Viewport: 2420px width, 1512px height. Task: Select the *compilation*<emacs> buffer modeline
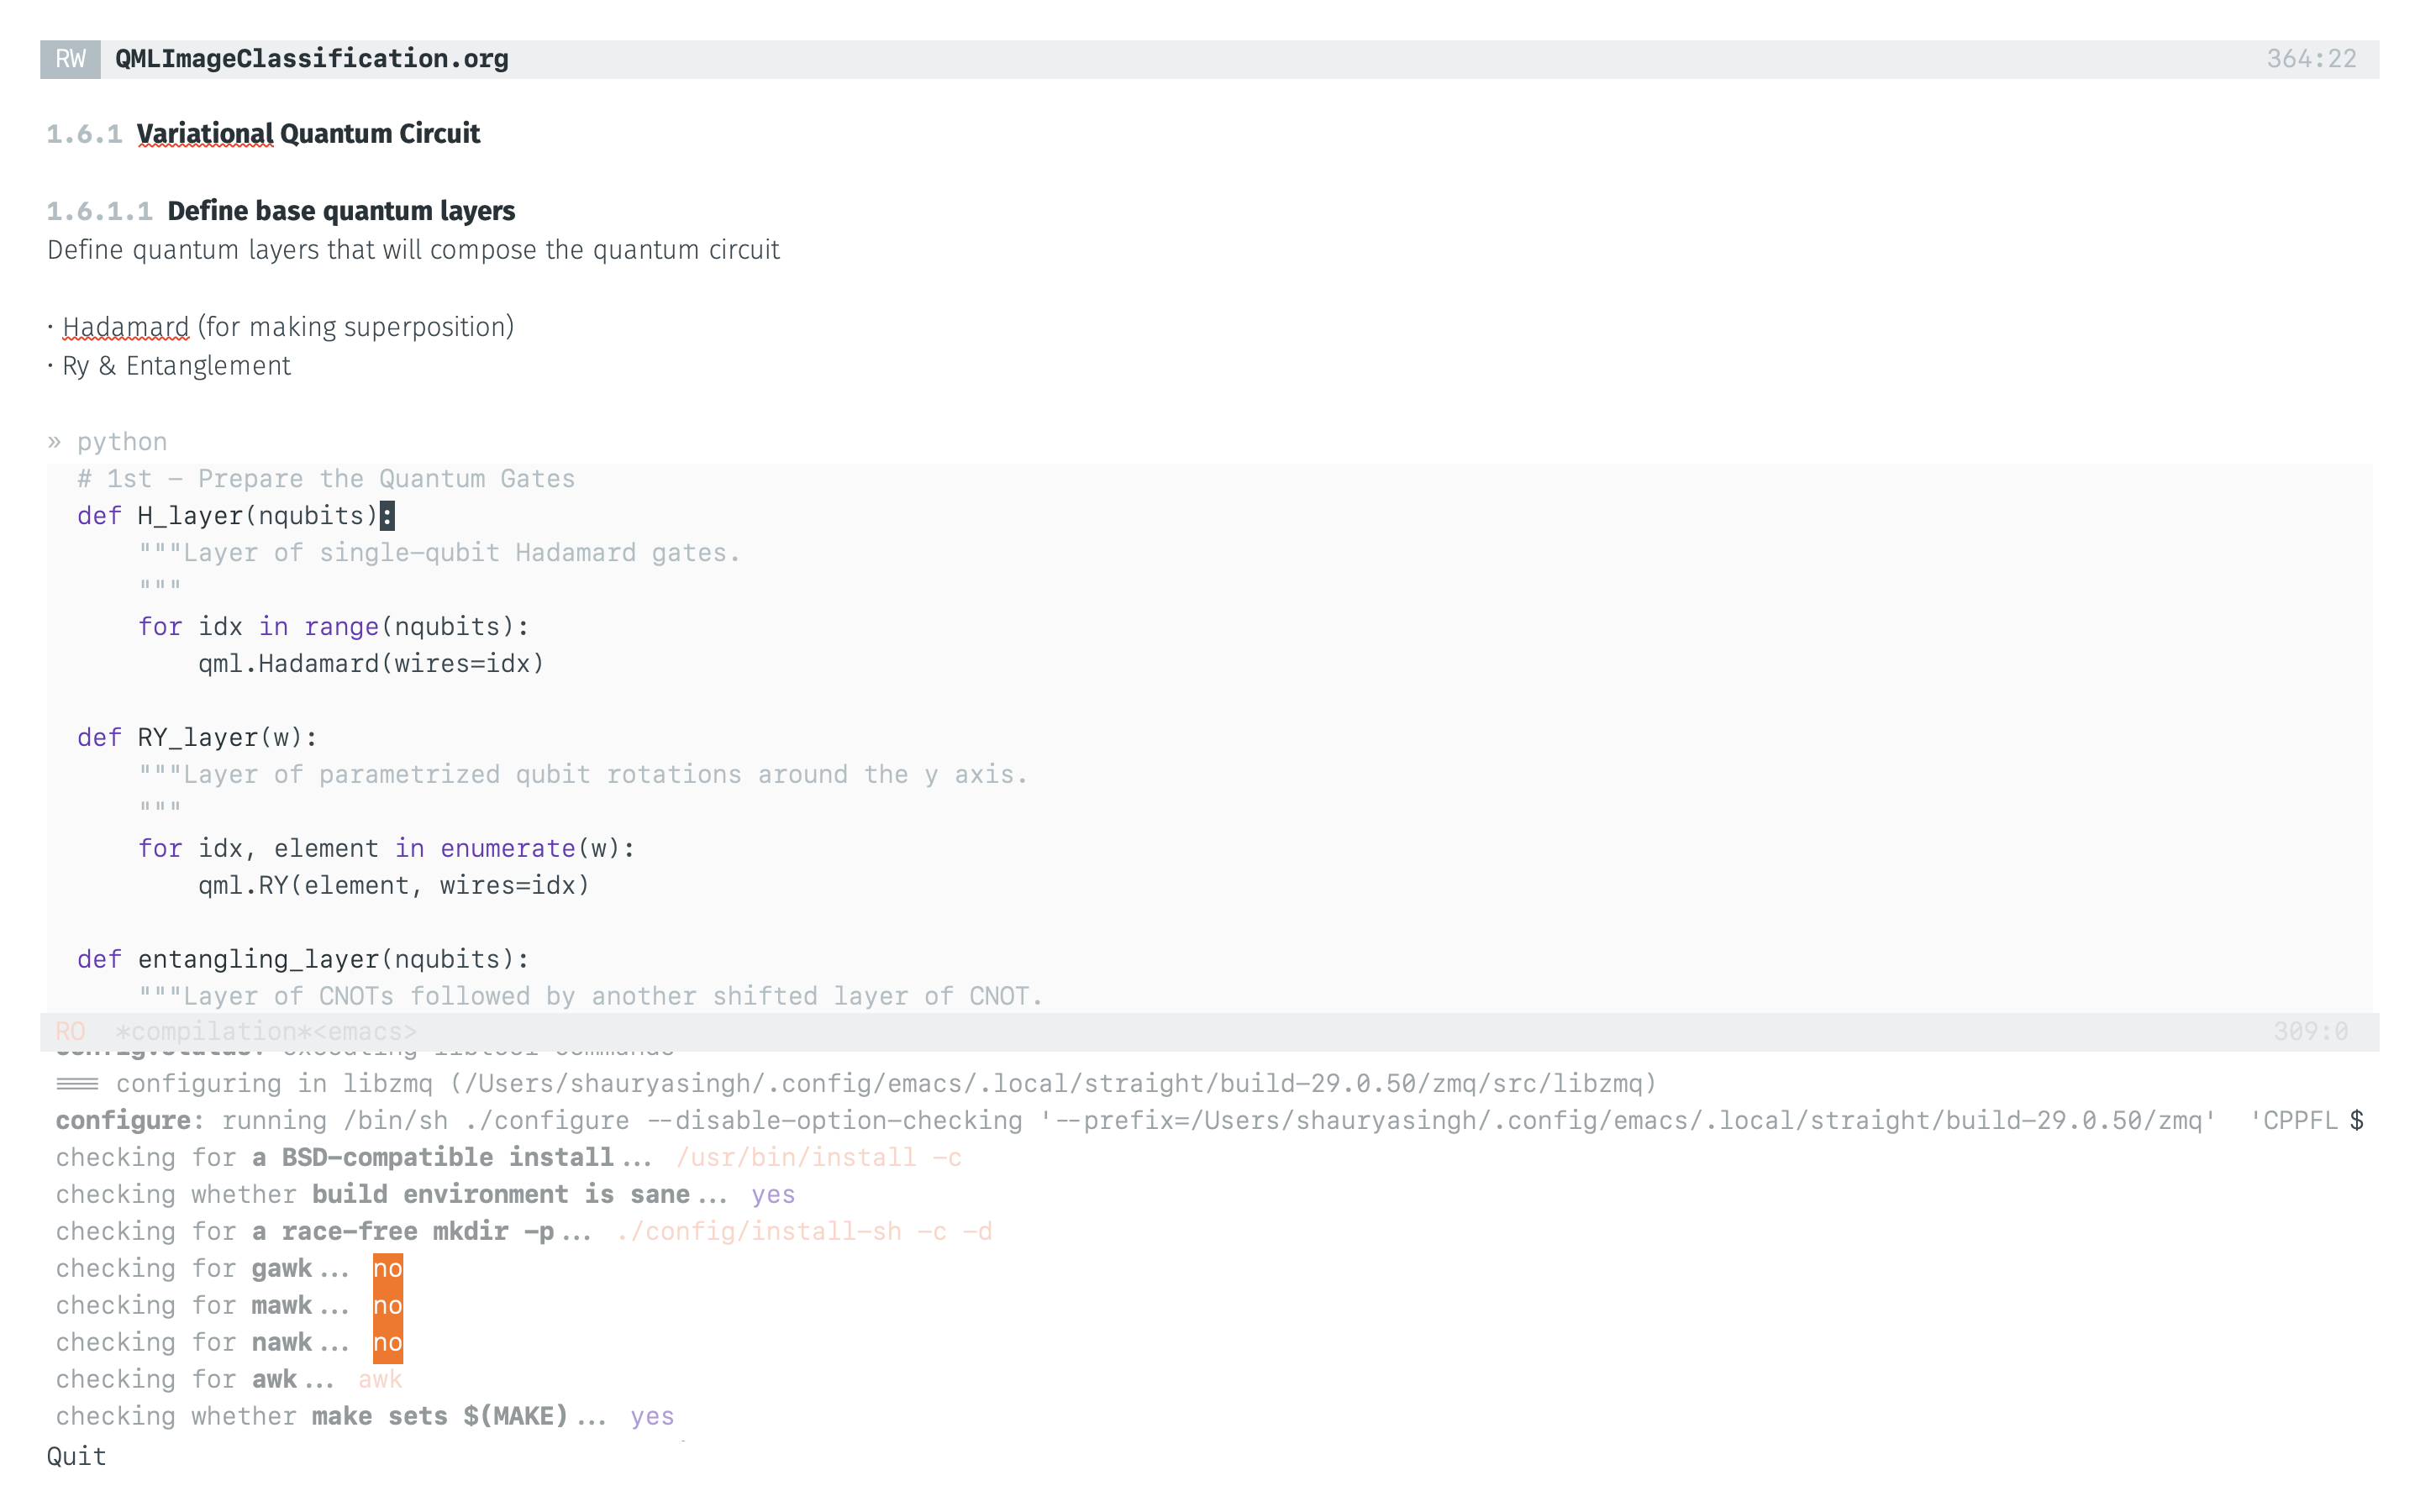coord(266,1031)
